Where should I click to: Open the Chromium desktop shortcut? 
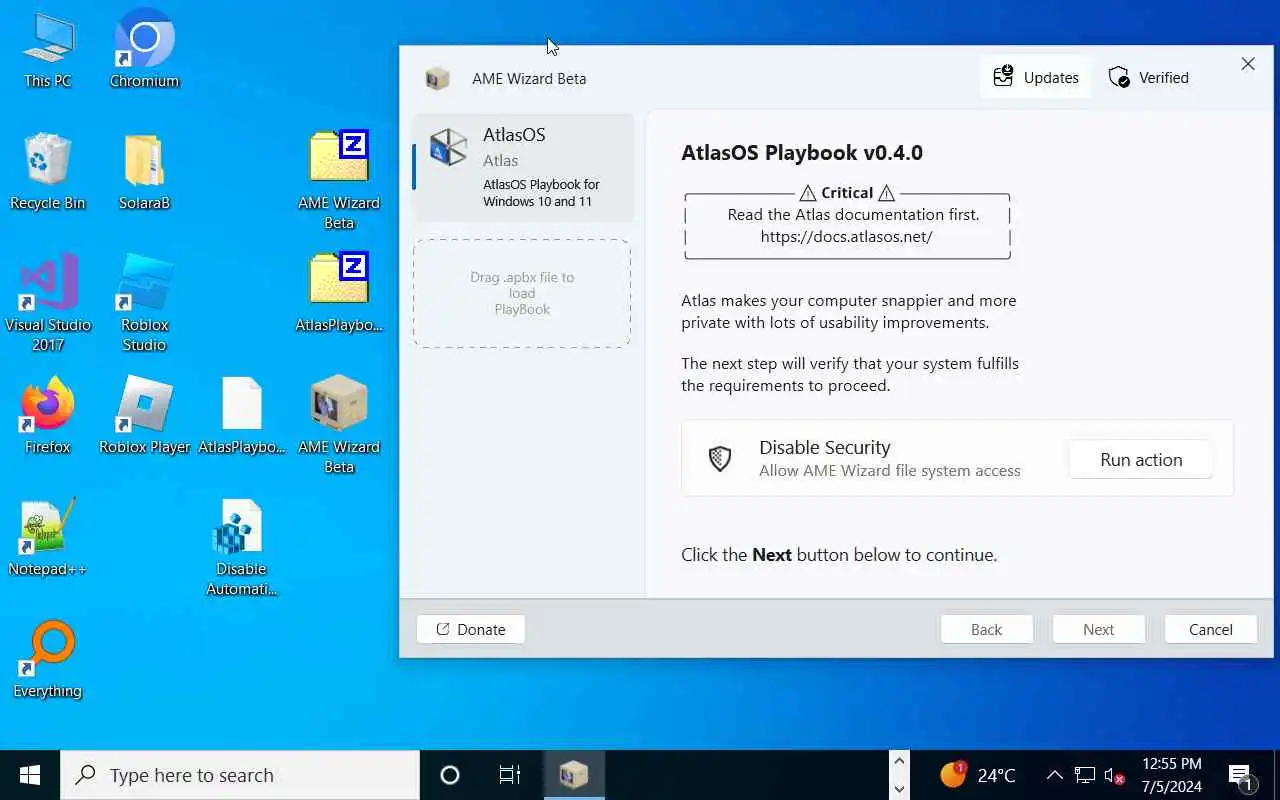[144, 50]
